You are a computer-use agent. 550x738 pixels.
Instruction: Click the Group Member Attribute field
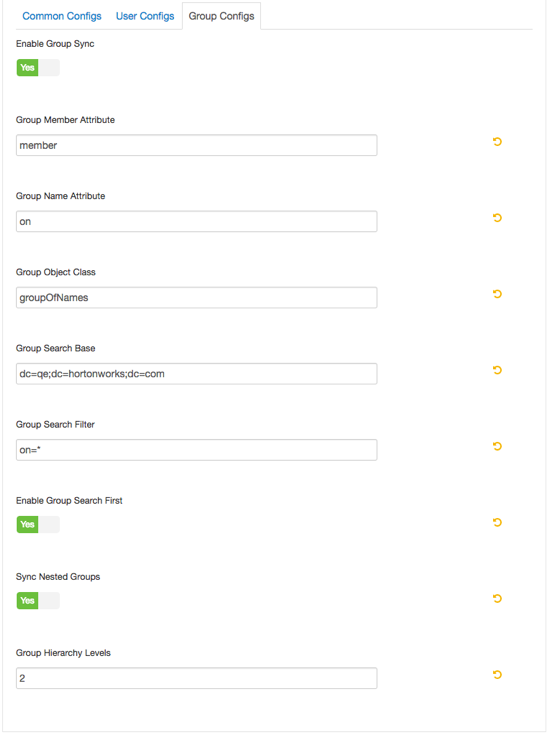(x=197, y=145)
